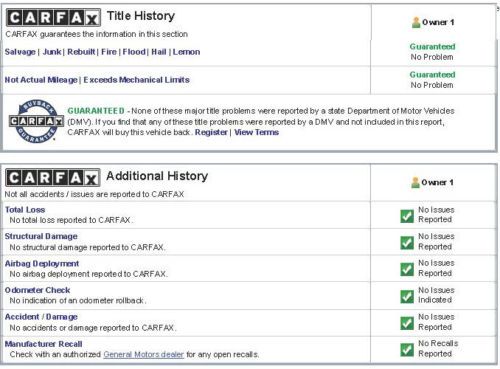Image resolution: width=500 pixels, height=369 pixels.
Task: Click the green checkmark in the Manufacturer Recall row
Action: (407, 350)
